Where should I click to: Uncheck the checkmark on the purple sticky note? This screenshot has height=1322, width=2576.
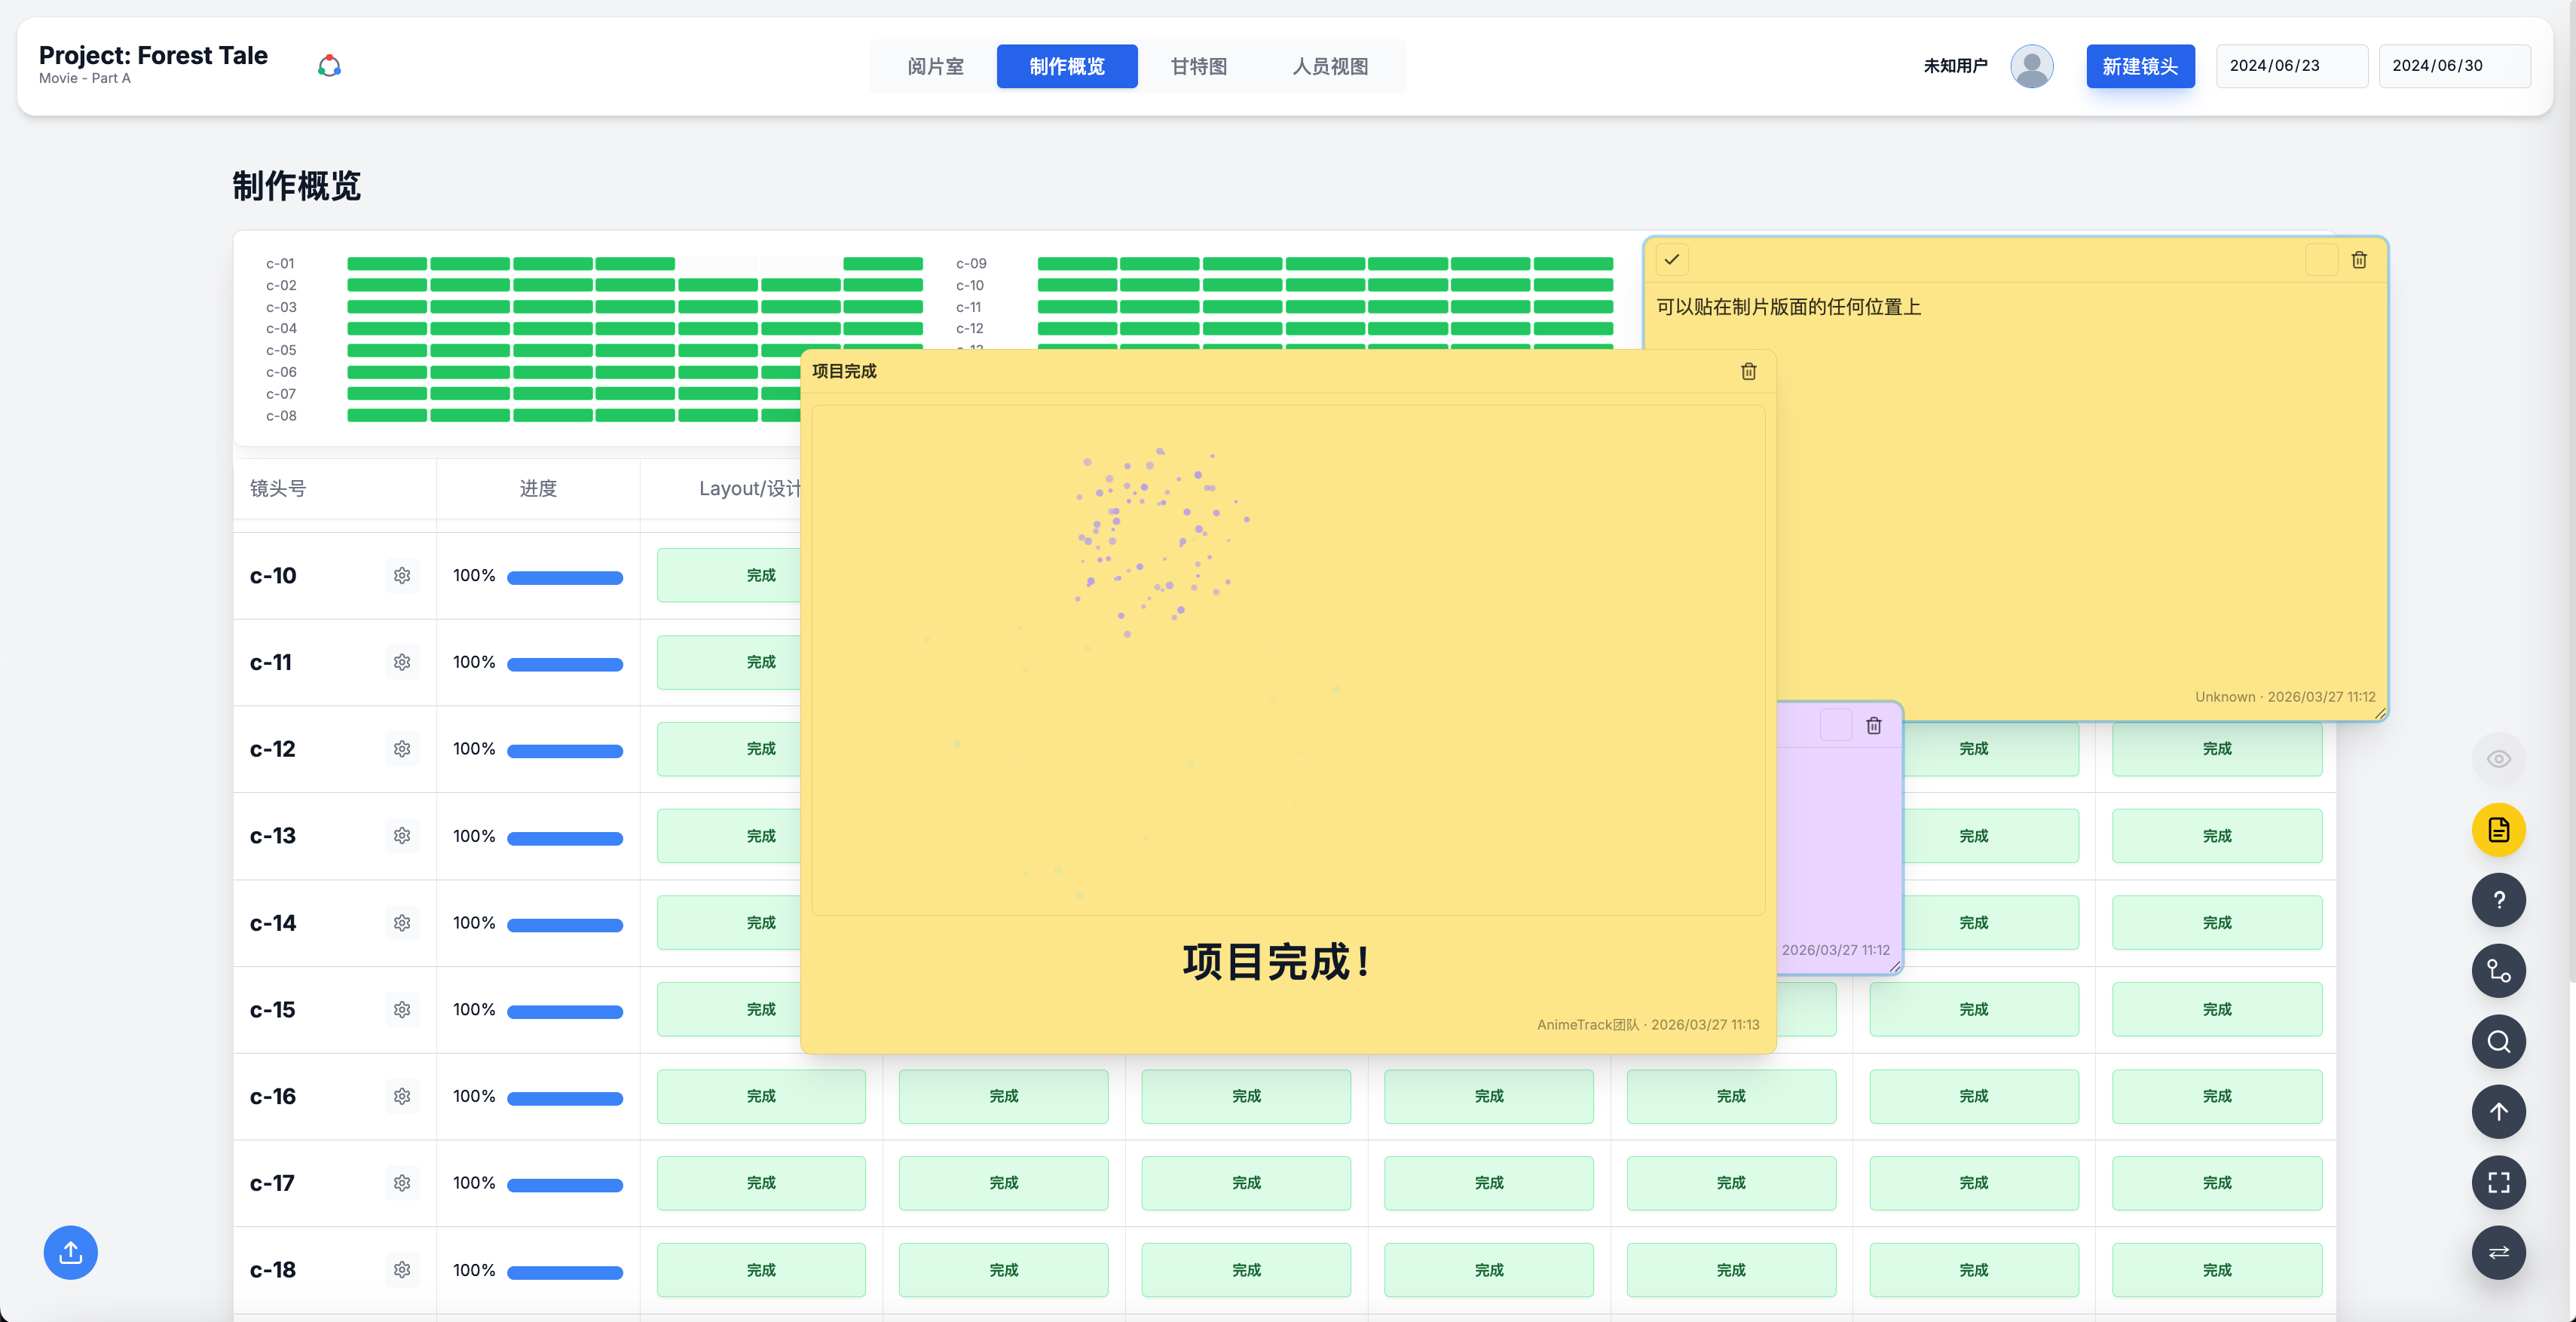[1836, 725]
